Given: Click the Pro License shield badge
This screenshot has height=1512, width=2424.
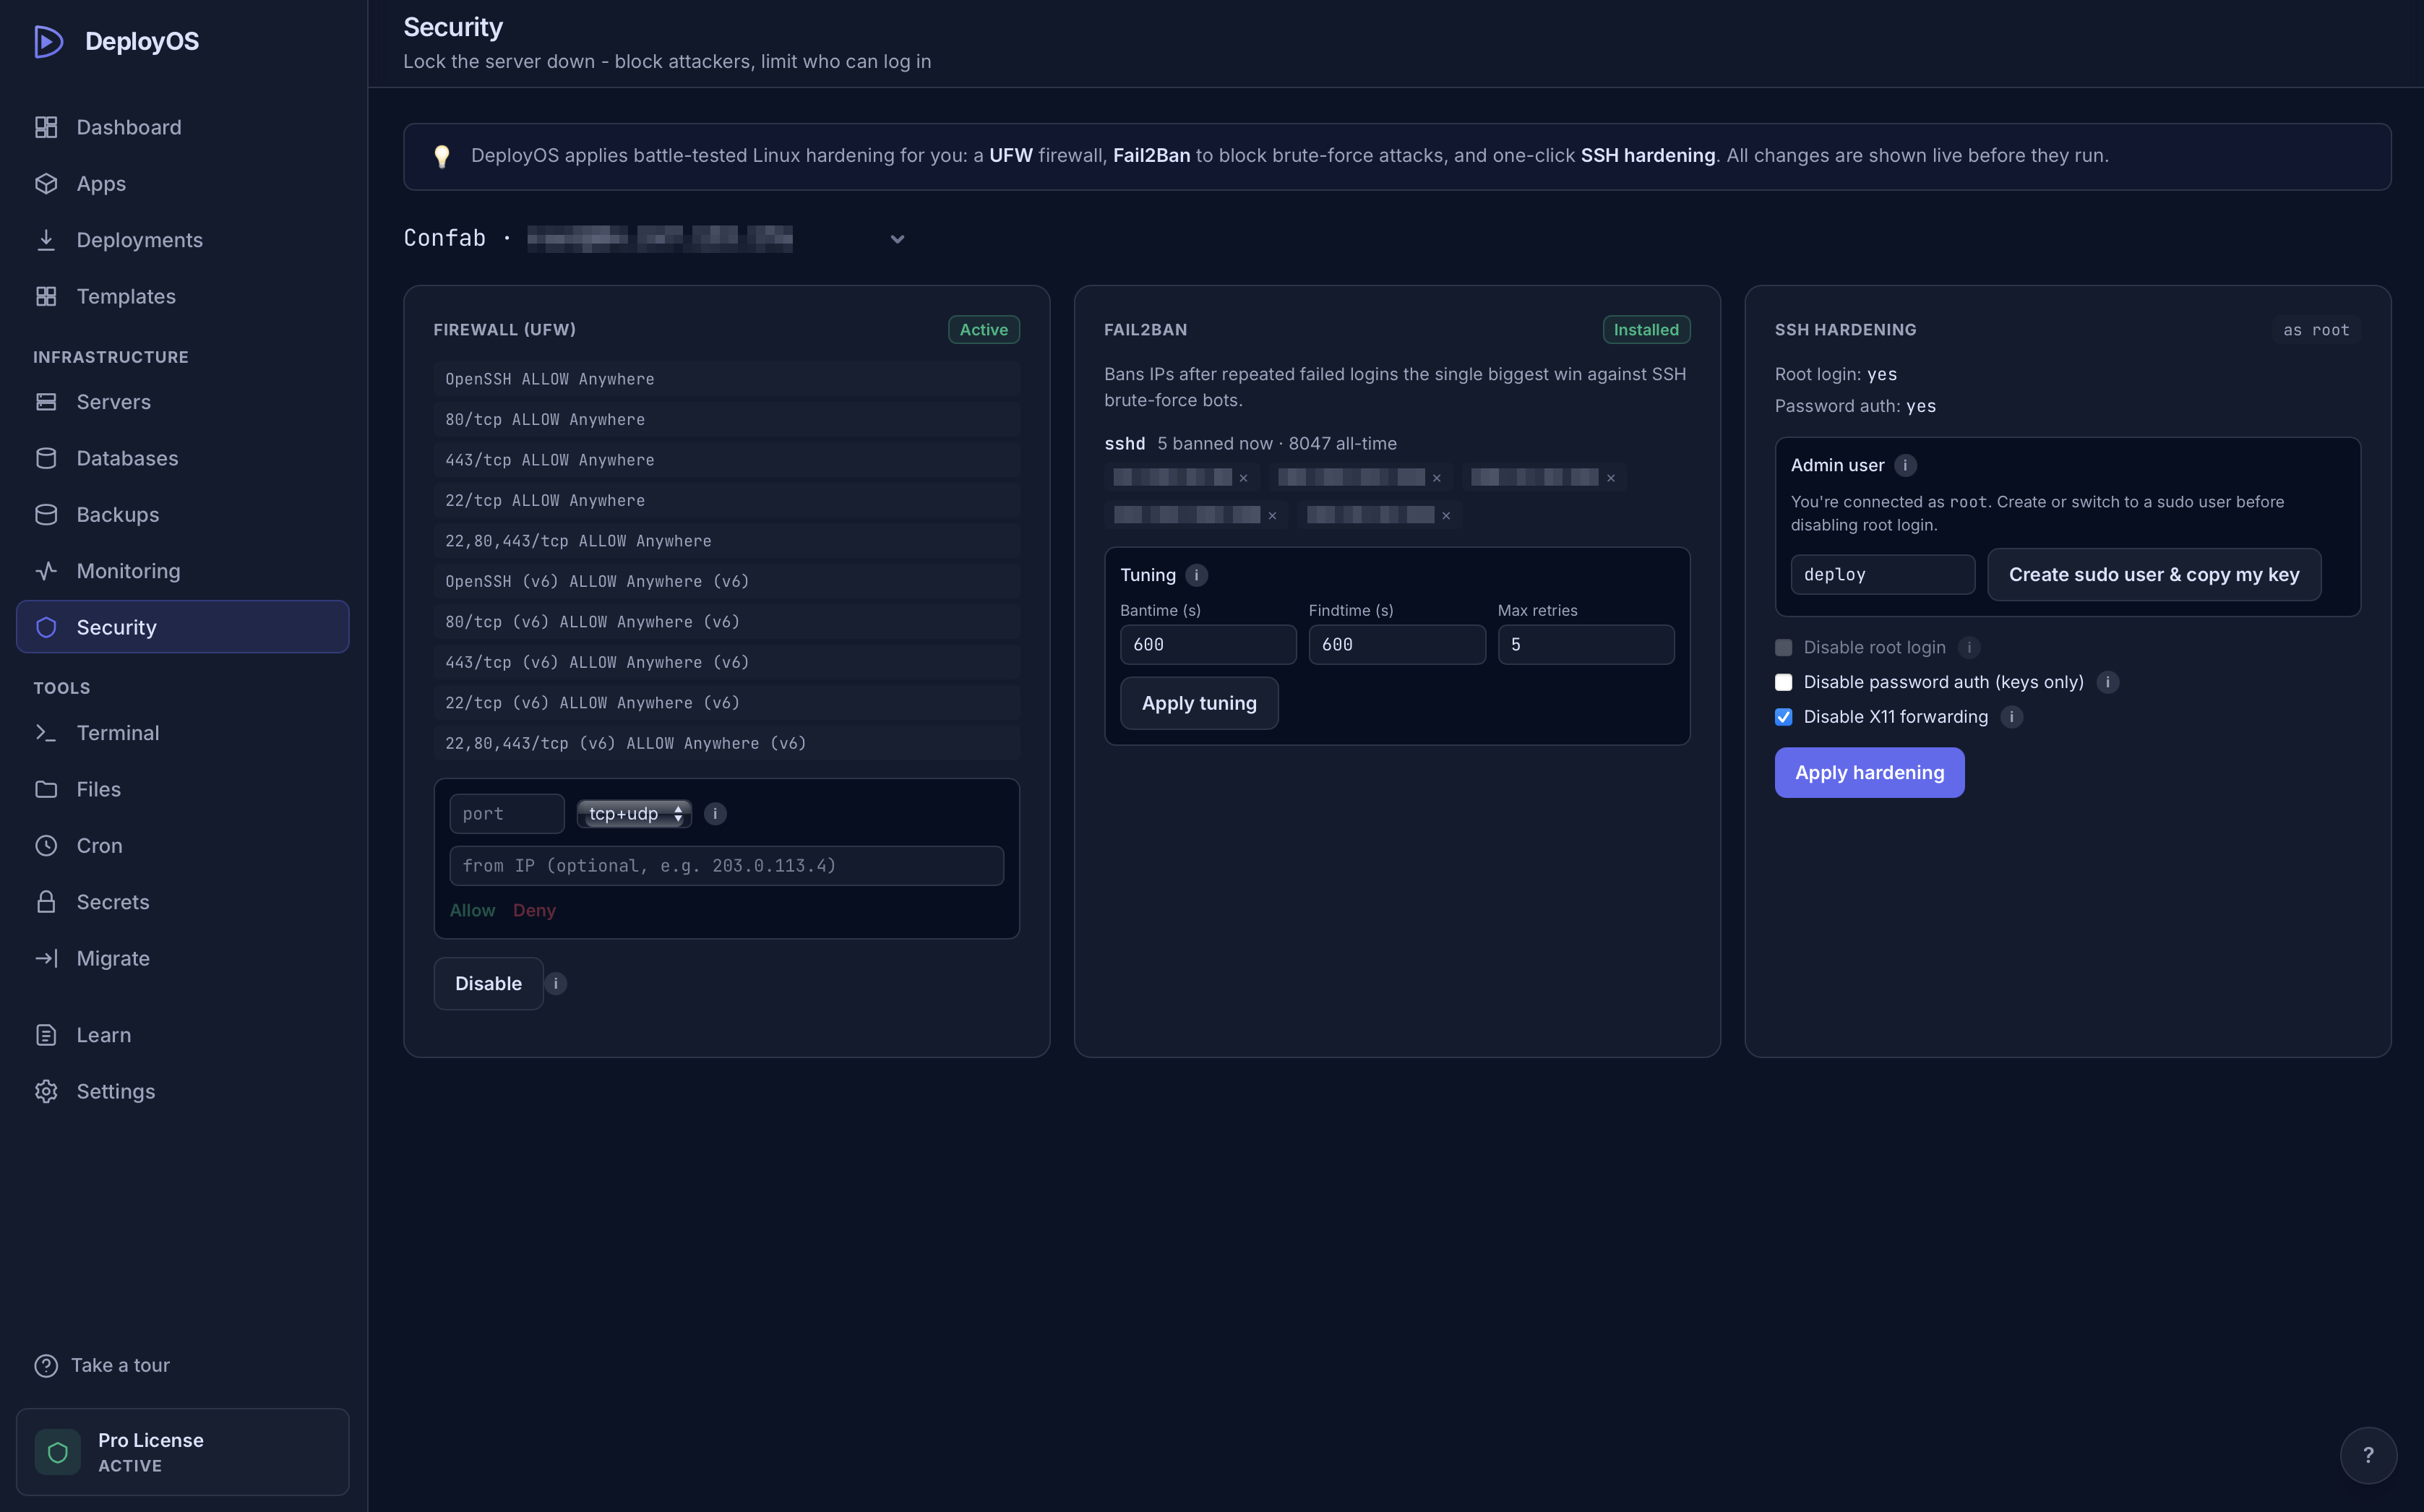Looking at the screenshot, I should tap(57, 1452).
